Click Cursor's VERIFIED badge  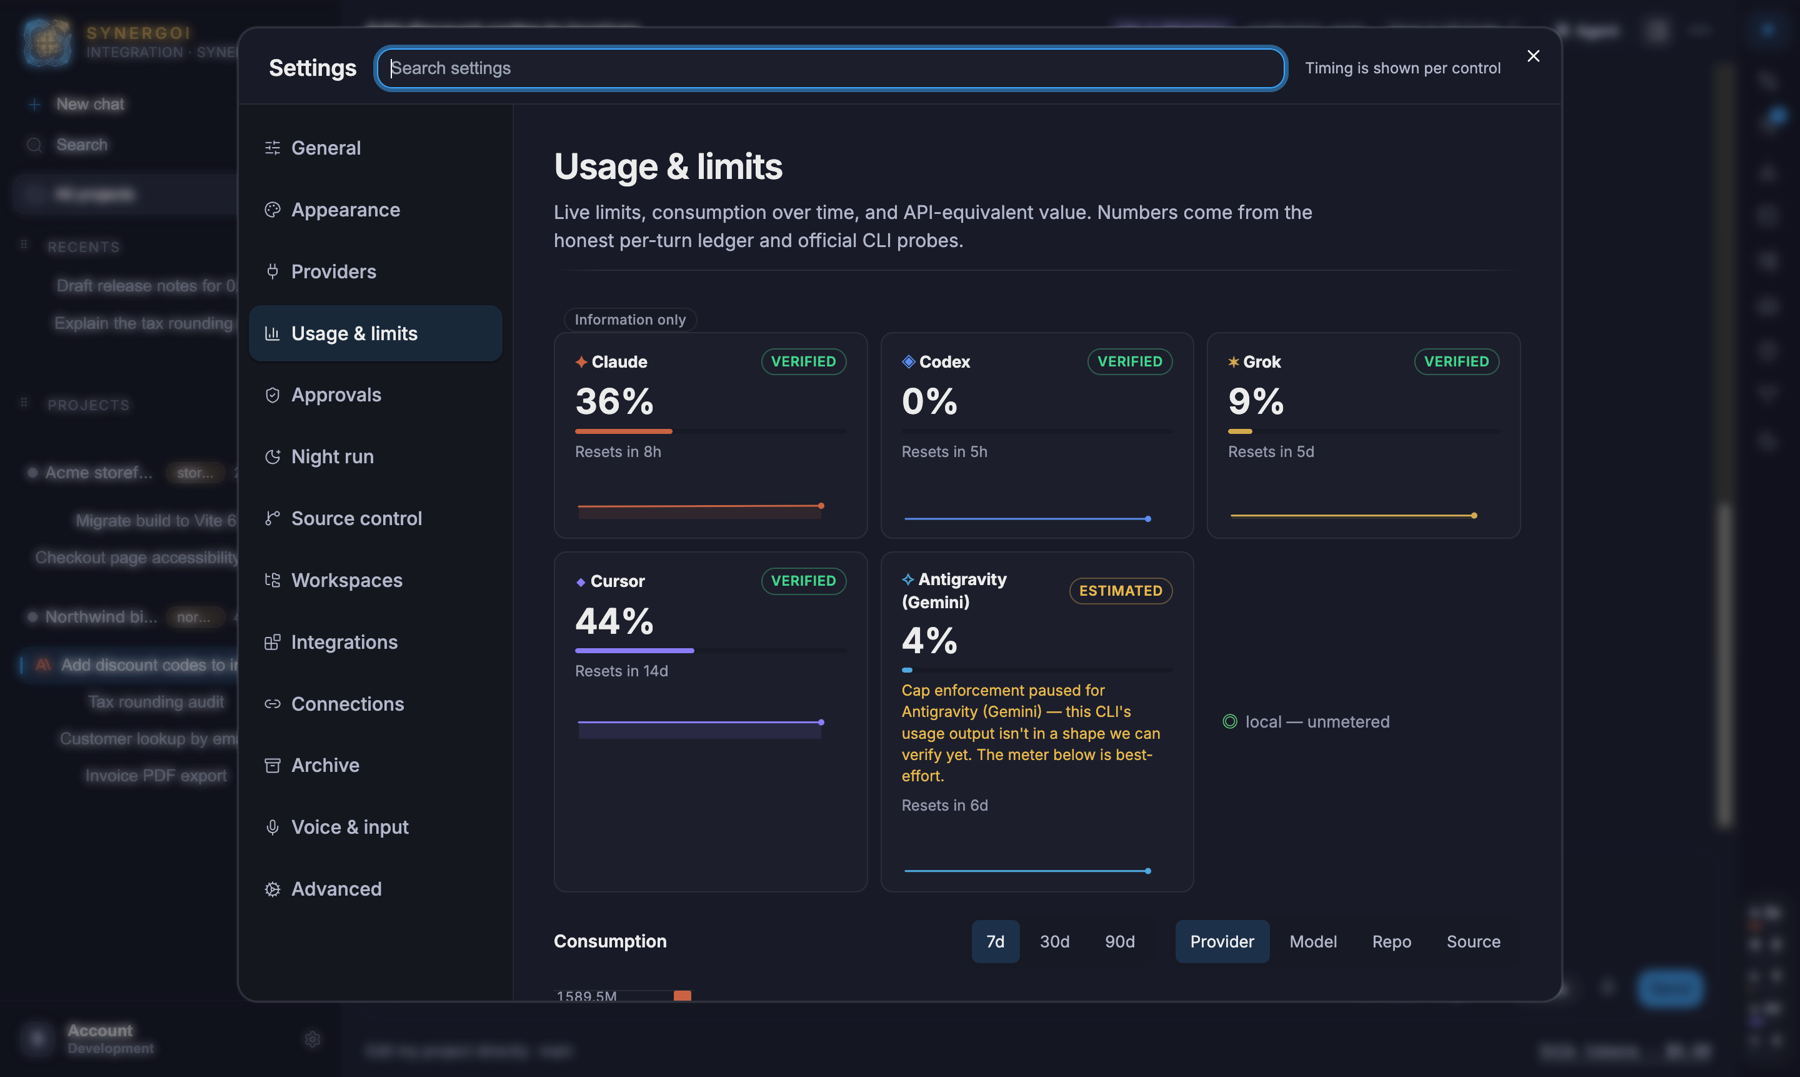pyautogui.click(x=803, y=581)
